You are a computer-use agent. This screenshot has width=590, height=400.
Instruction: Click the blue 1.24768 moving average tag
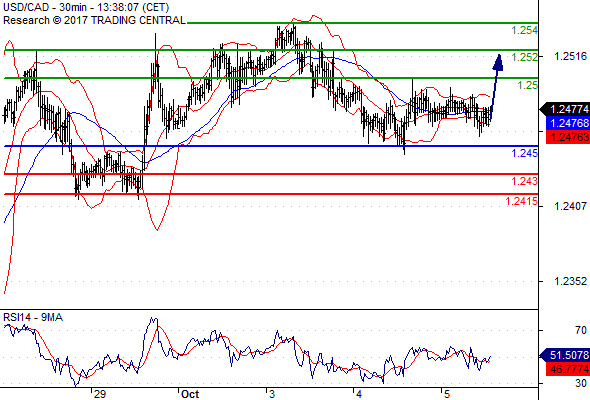568,123
